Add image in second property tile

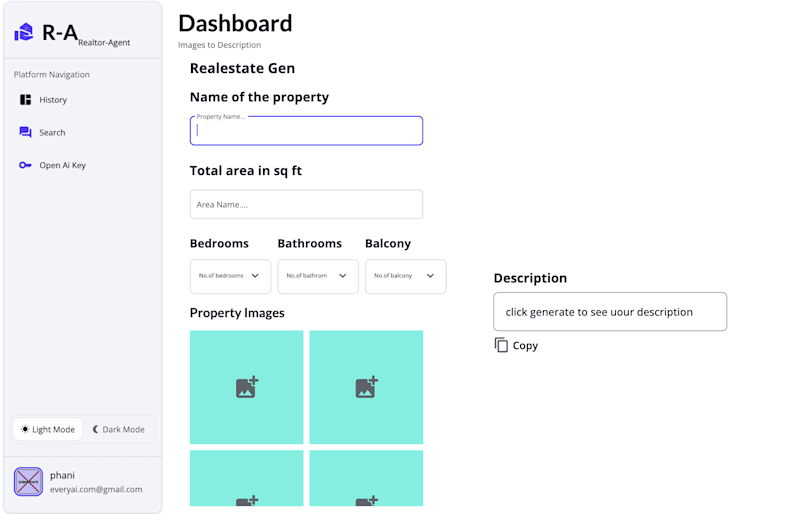click(366, 387)
